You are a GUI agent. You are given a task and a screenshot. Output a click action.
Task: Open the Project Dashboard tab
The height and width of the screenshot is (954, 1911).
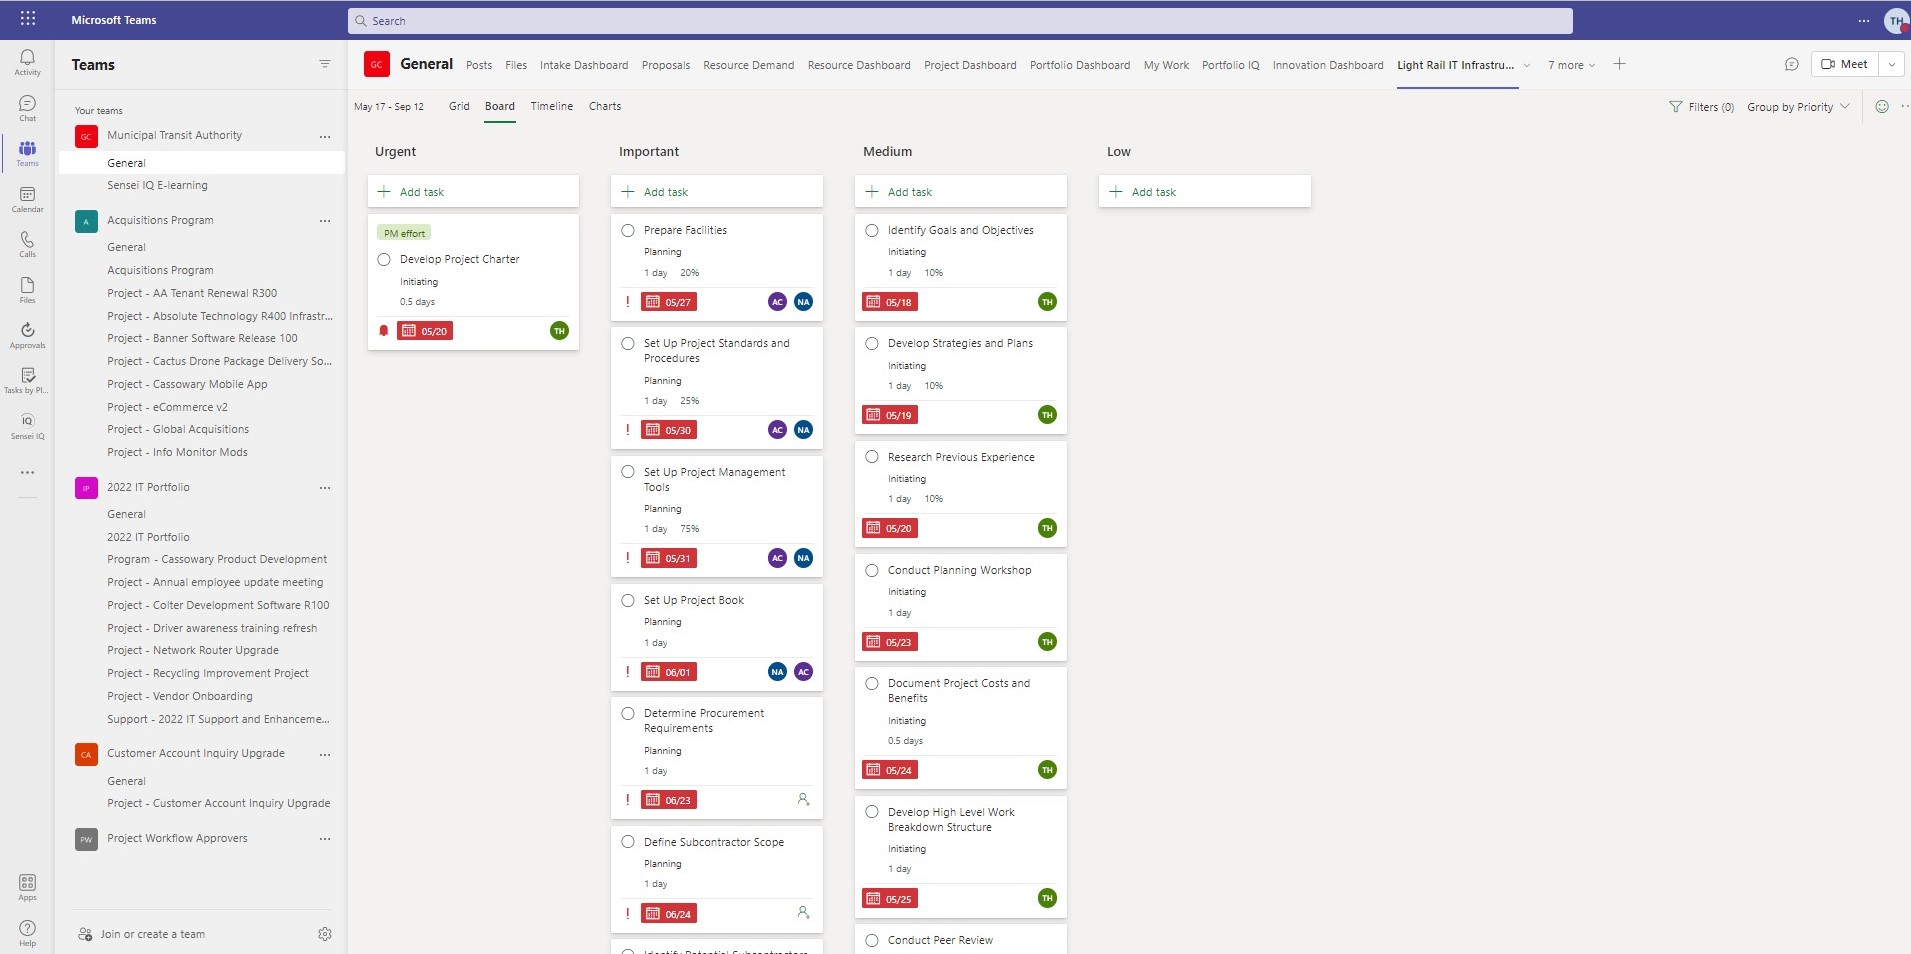click(x=970, y=65)
